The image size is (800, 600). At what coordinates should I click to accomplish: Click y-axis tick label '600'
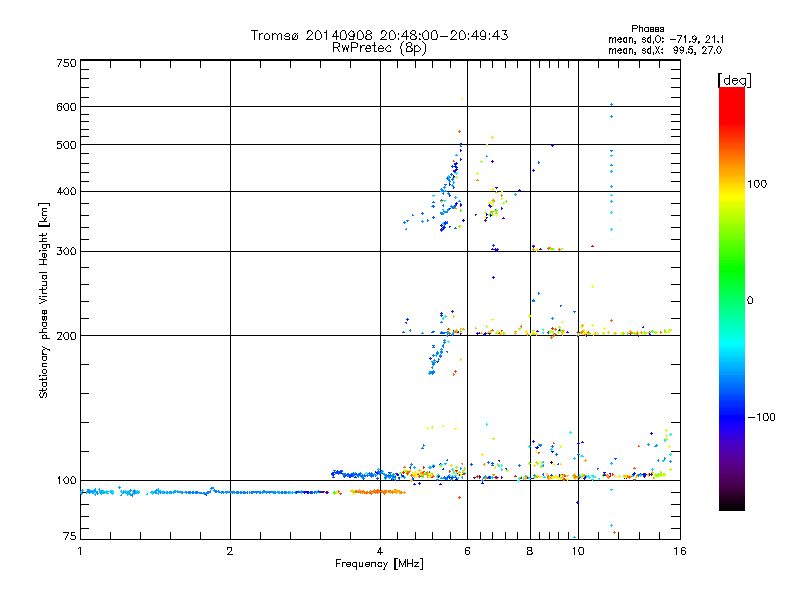pos(66,107)
